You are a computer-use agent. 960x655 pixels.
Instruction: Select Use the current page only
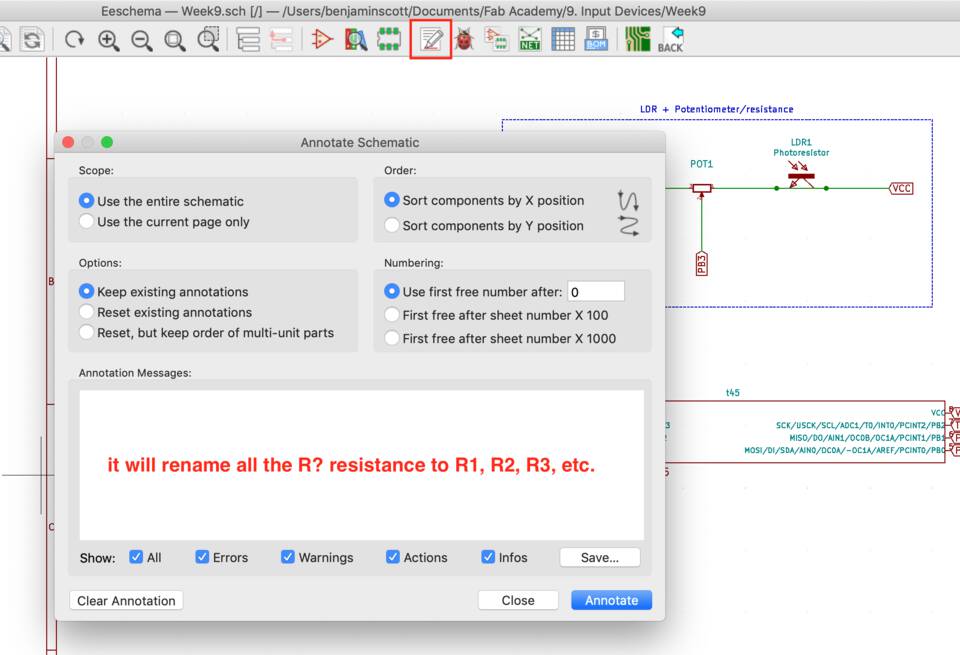pyautogui.click(x=165, y=222)
